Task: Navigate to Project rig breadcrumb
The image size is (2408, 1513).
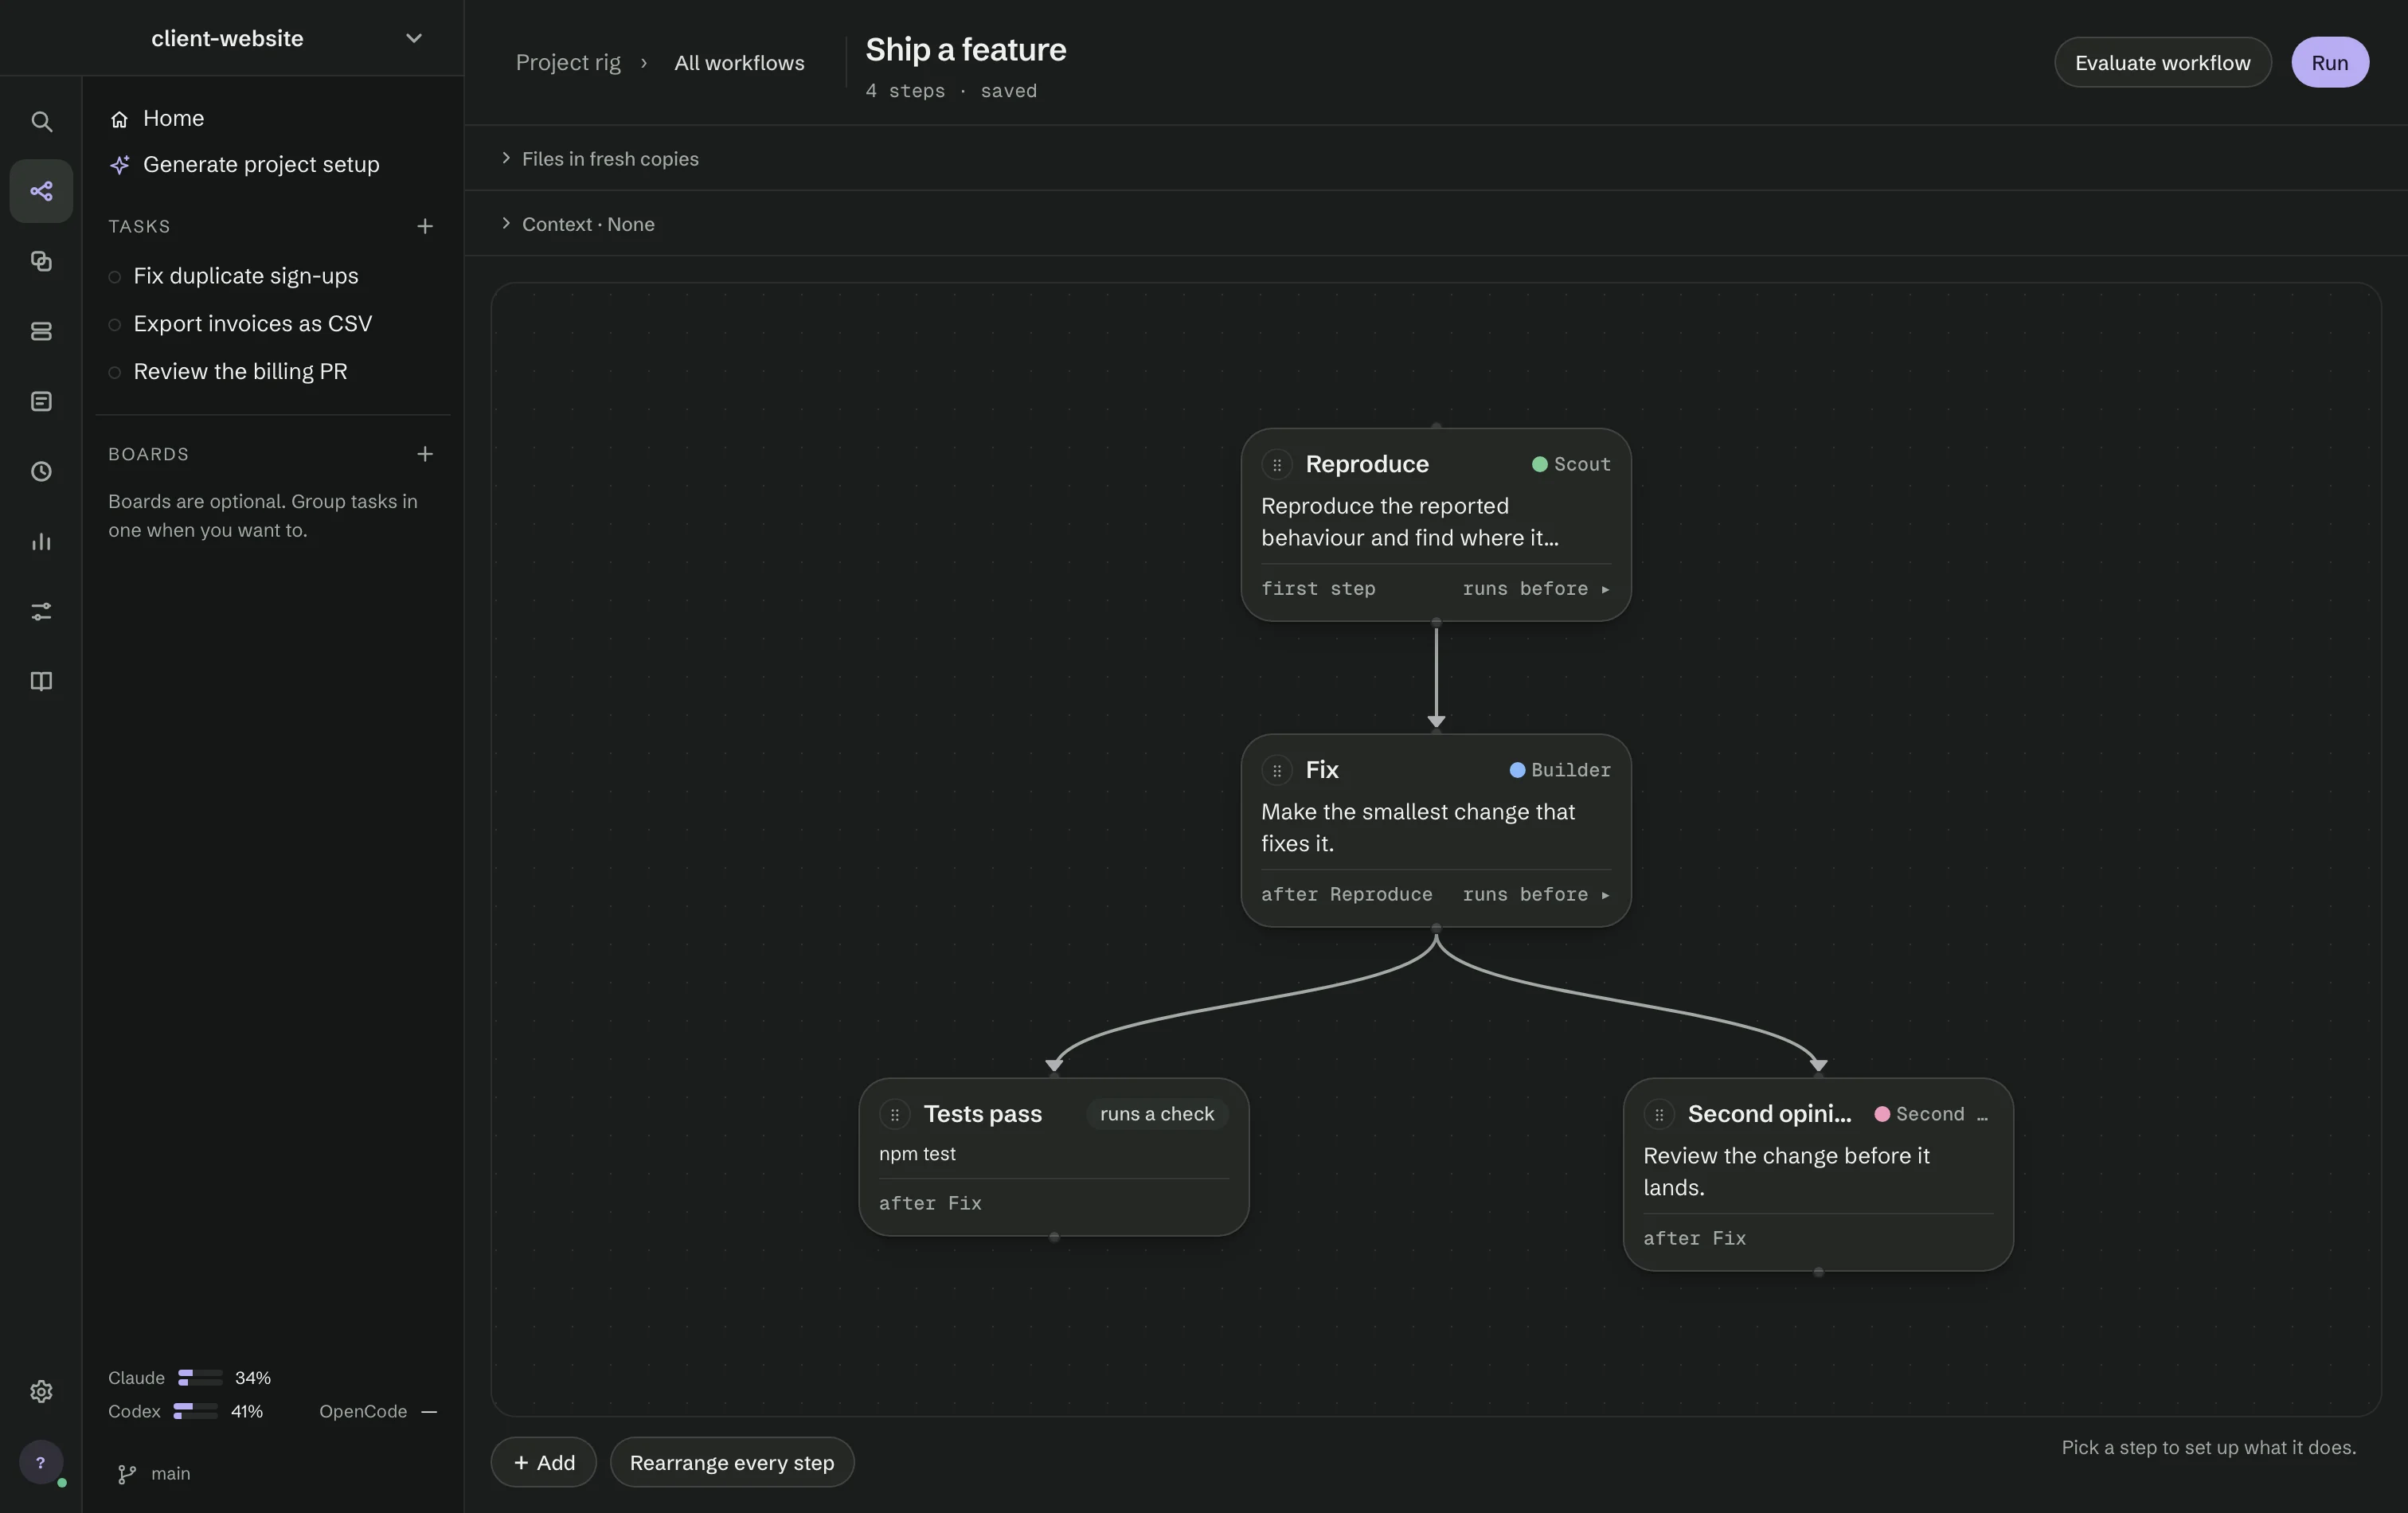Action: tap(568, 62)
